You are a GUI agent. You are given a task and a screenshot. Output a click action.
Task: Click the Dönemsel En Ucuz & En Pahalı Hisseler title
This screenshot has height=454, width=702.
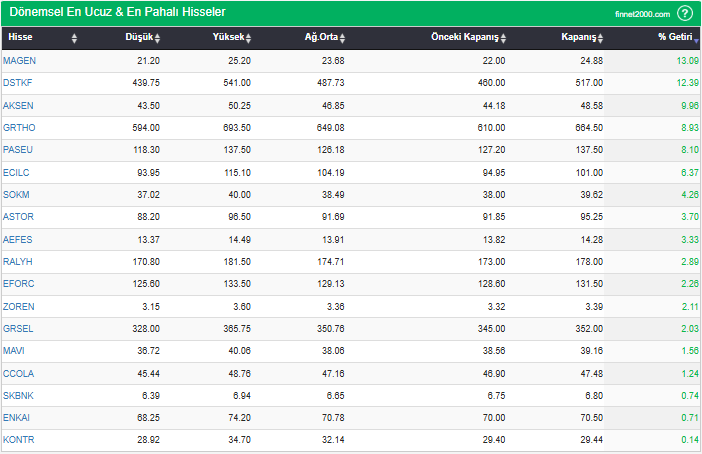click(116, 12)
